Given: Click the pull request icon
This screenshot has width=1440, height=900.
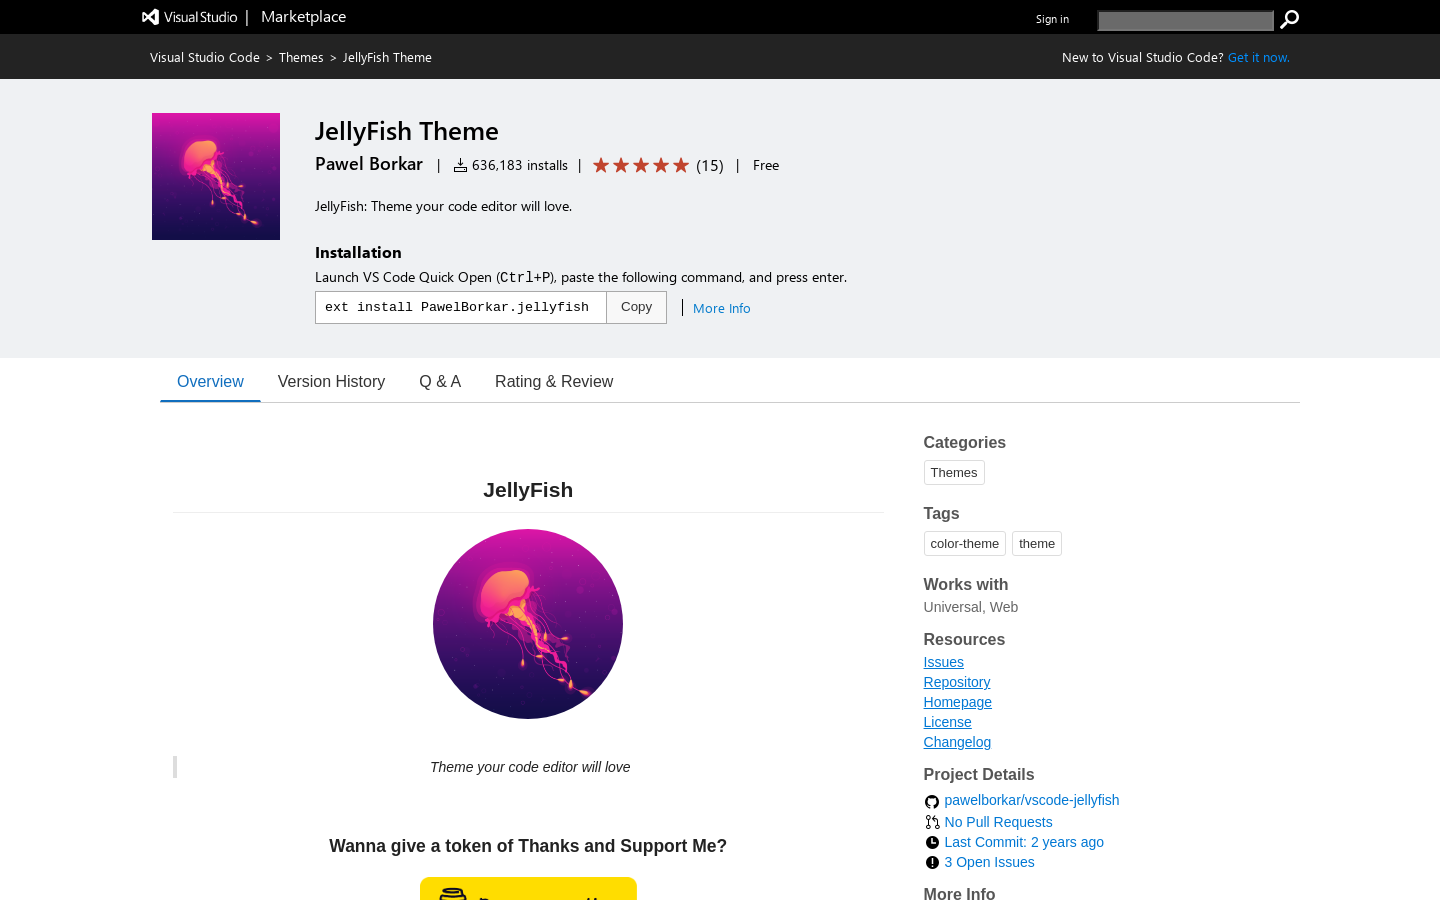Looking at the screenshot, I should pyautogui.click(x=932, y=822).
